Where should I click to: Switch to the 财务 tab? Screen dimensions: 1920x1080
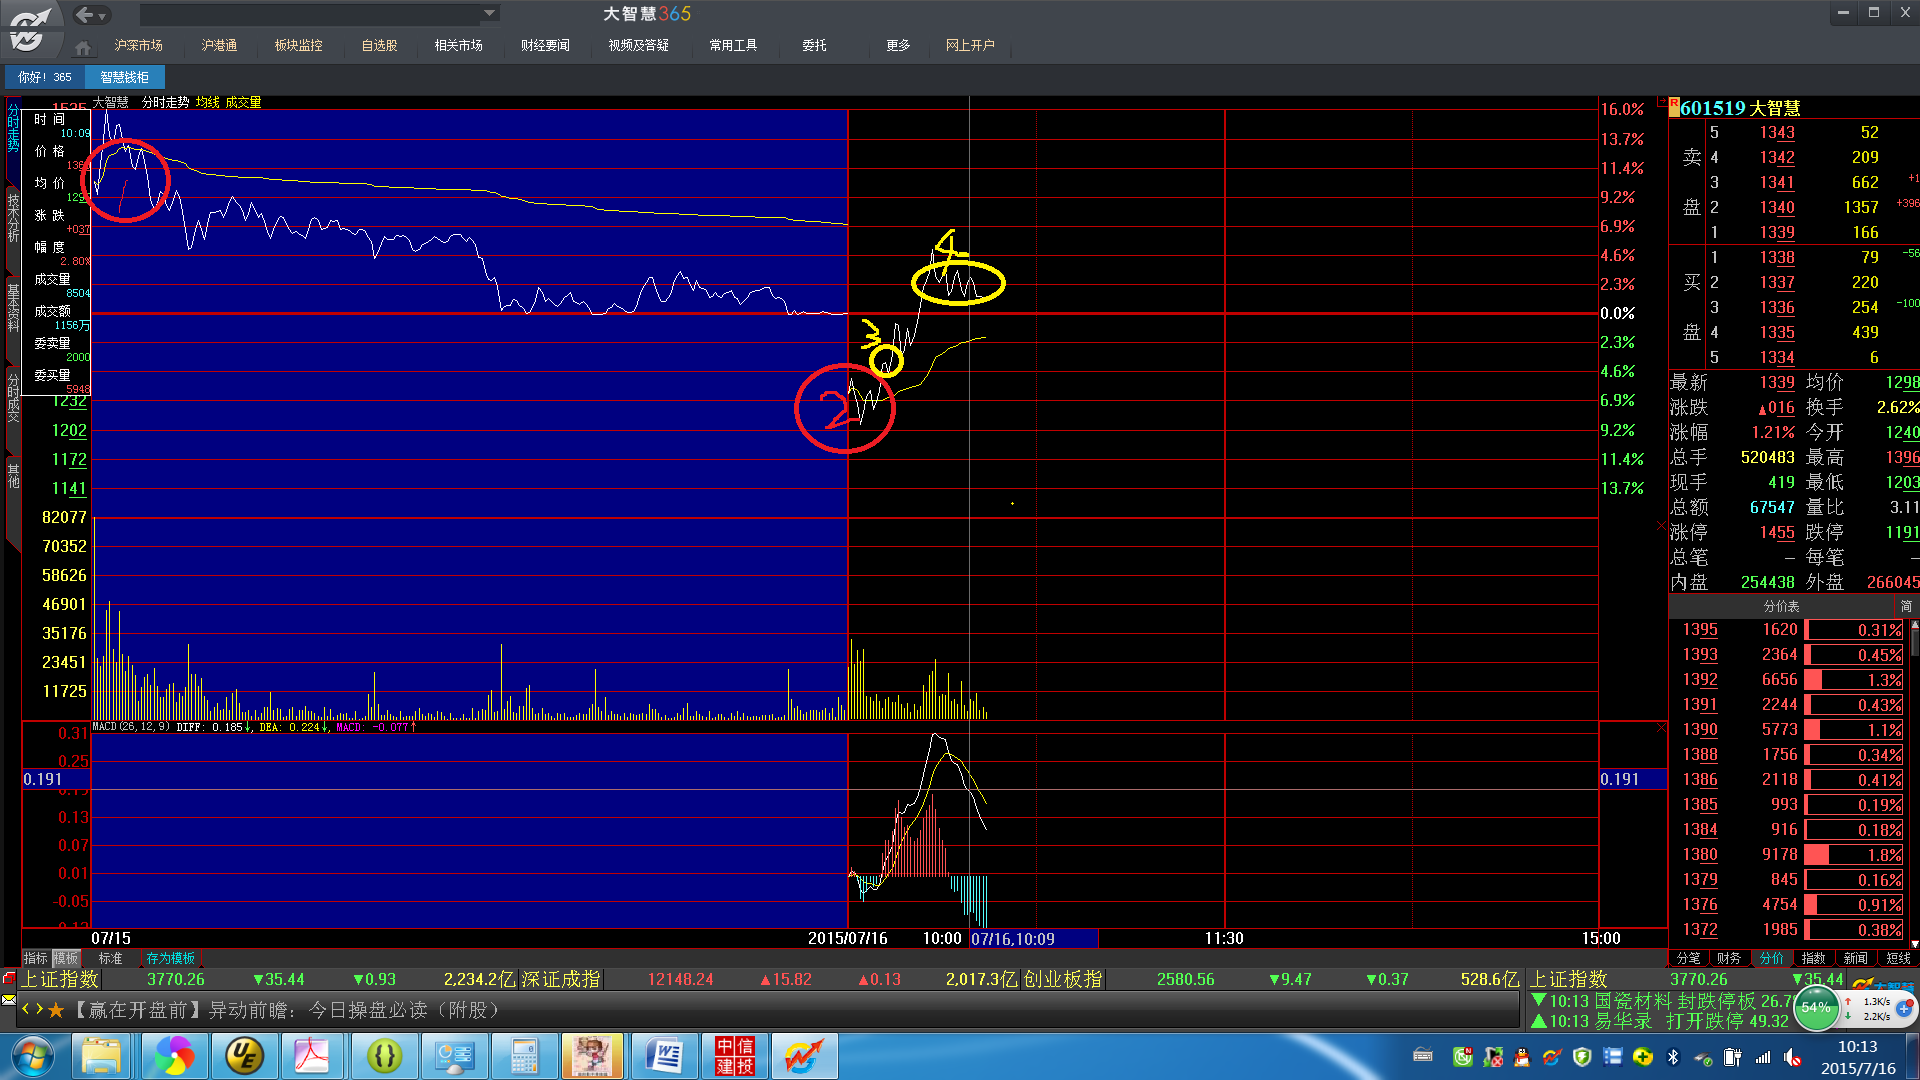click(x=1729, y=958)
